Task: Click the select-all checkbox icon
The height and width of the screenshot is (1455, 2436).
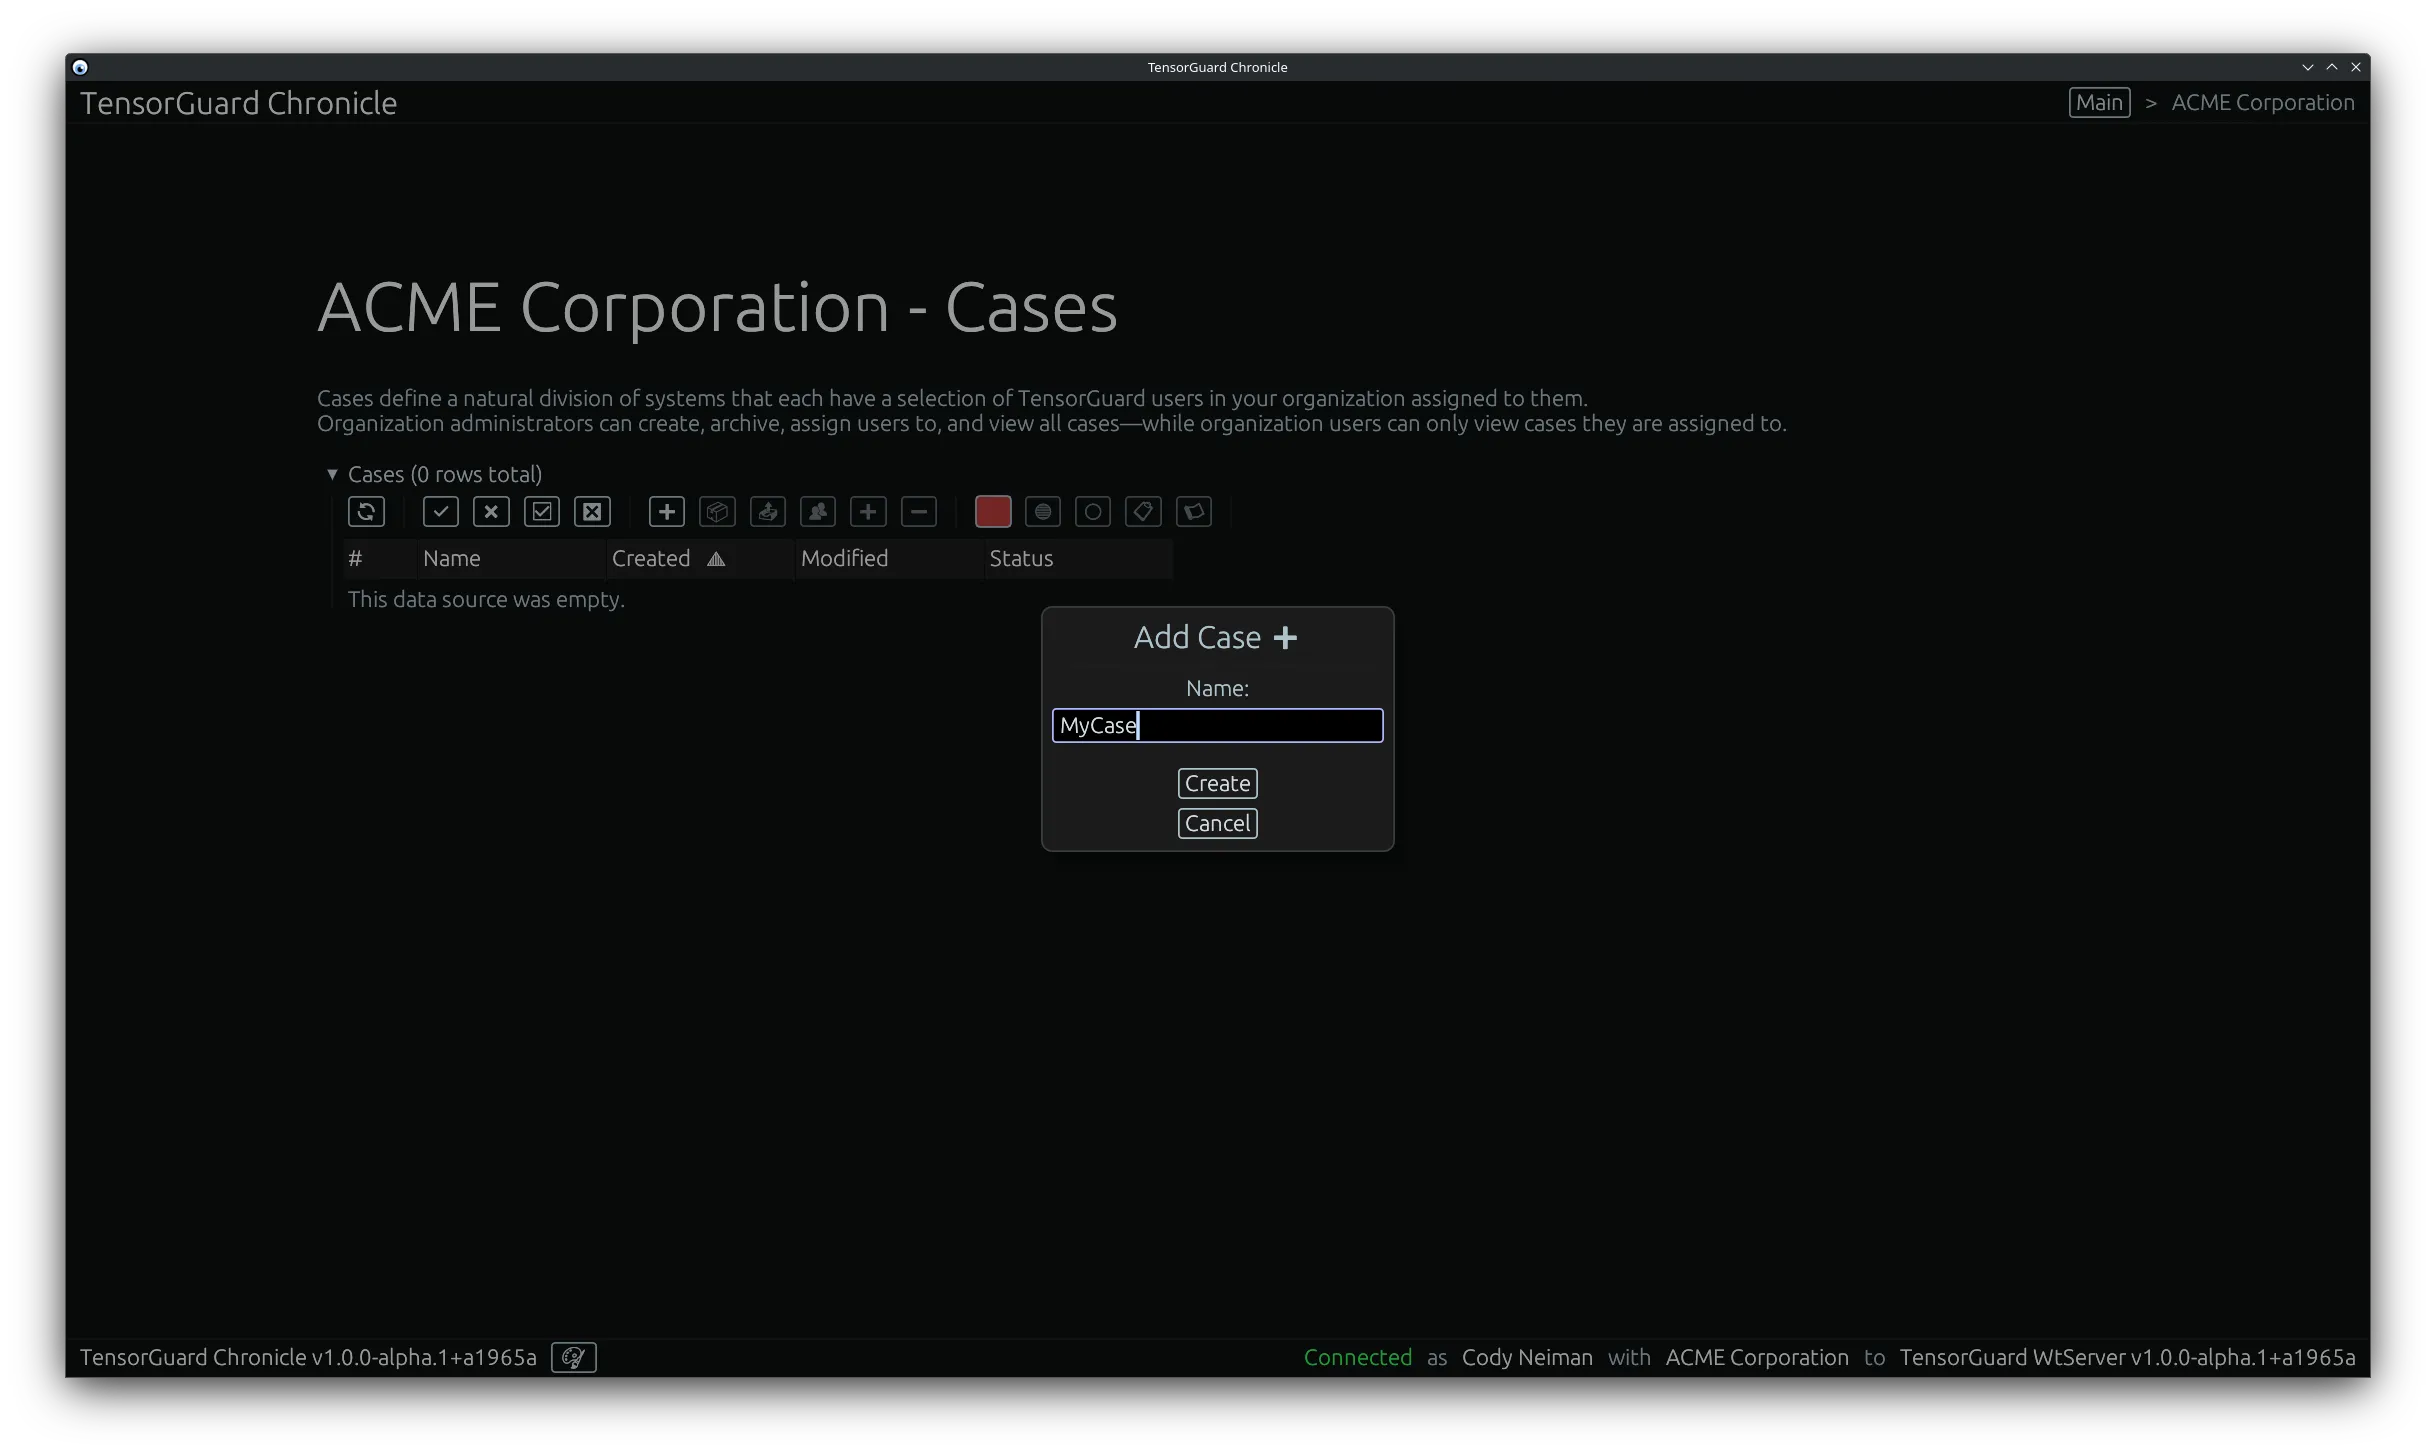Action: click(541, 511)
